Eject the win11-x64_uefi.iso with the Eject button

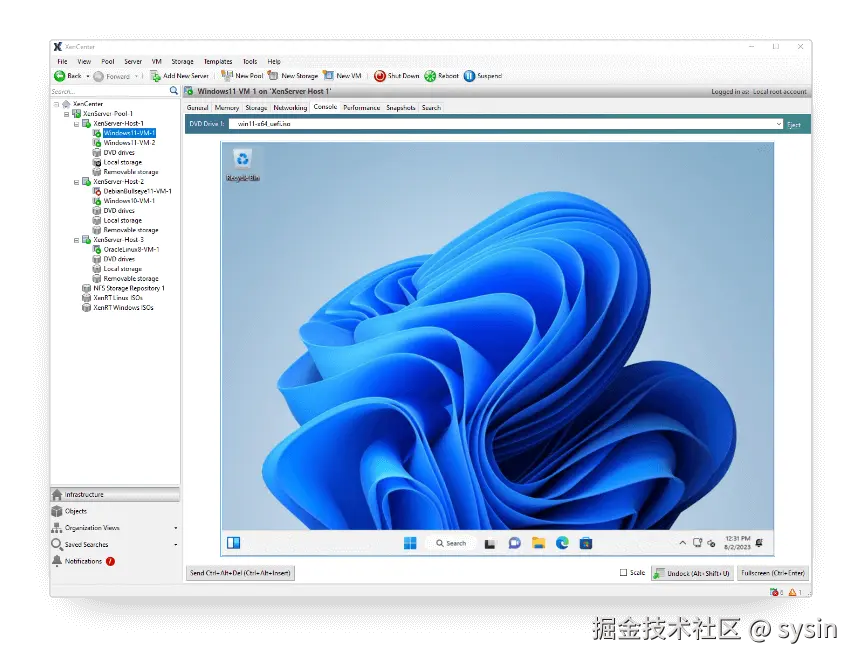796,124
